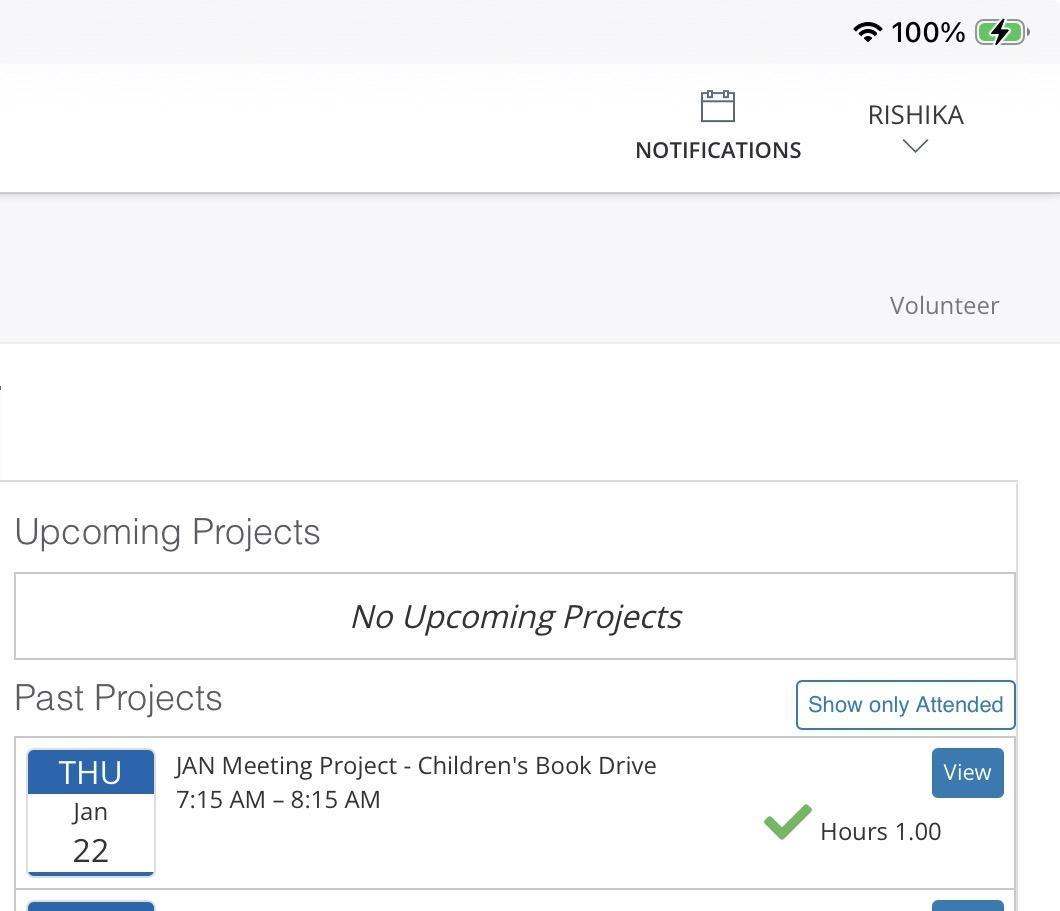
Task: Select the No Upcoming Projects box
Action: [x=515, y=616]
